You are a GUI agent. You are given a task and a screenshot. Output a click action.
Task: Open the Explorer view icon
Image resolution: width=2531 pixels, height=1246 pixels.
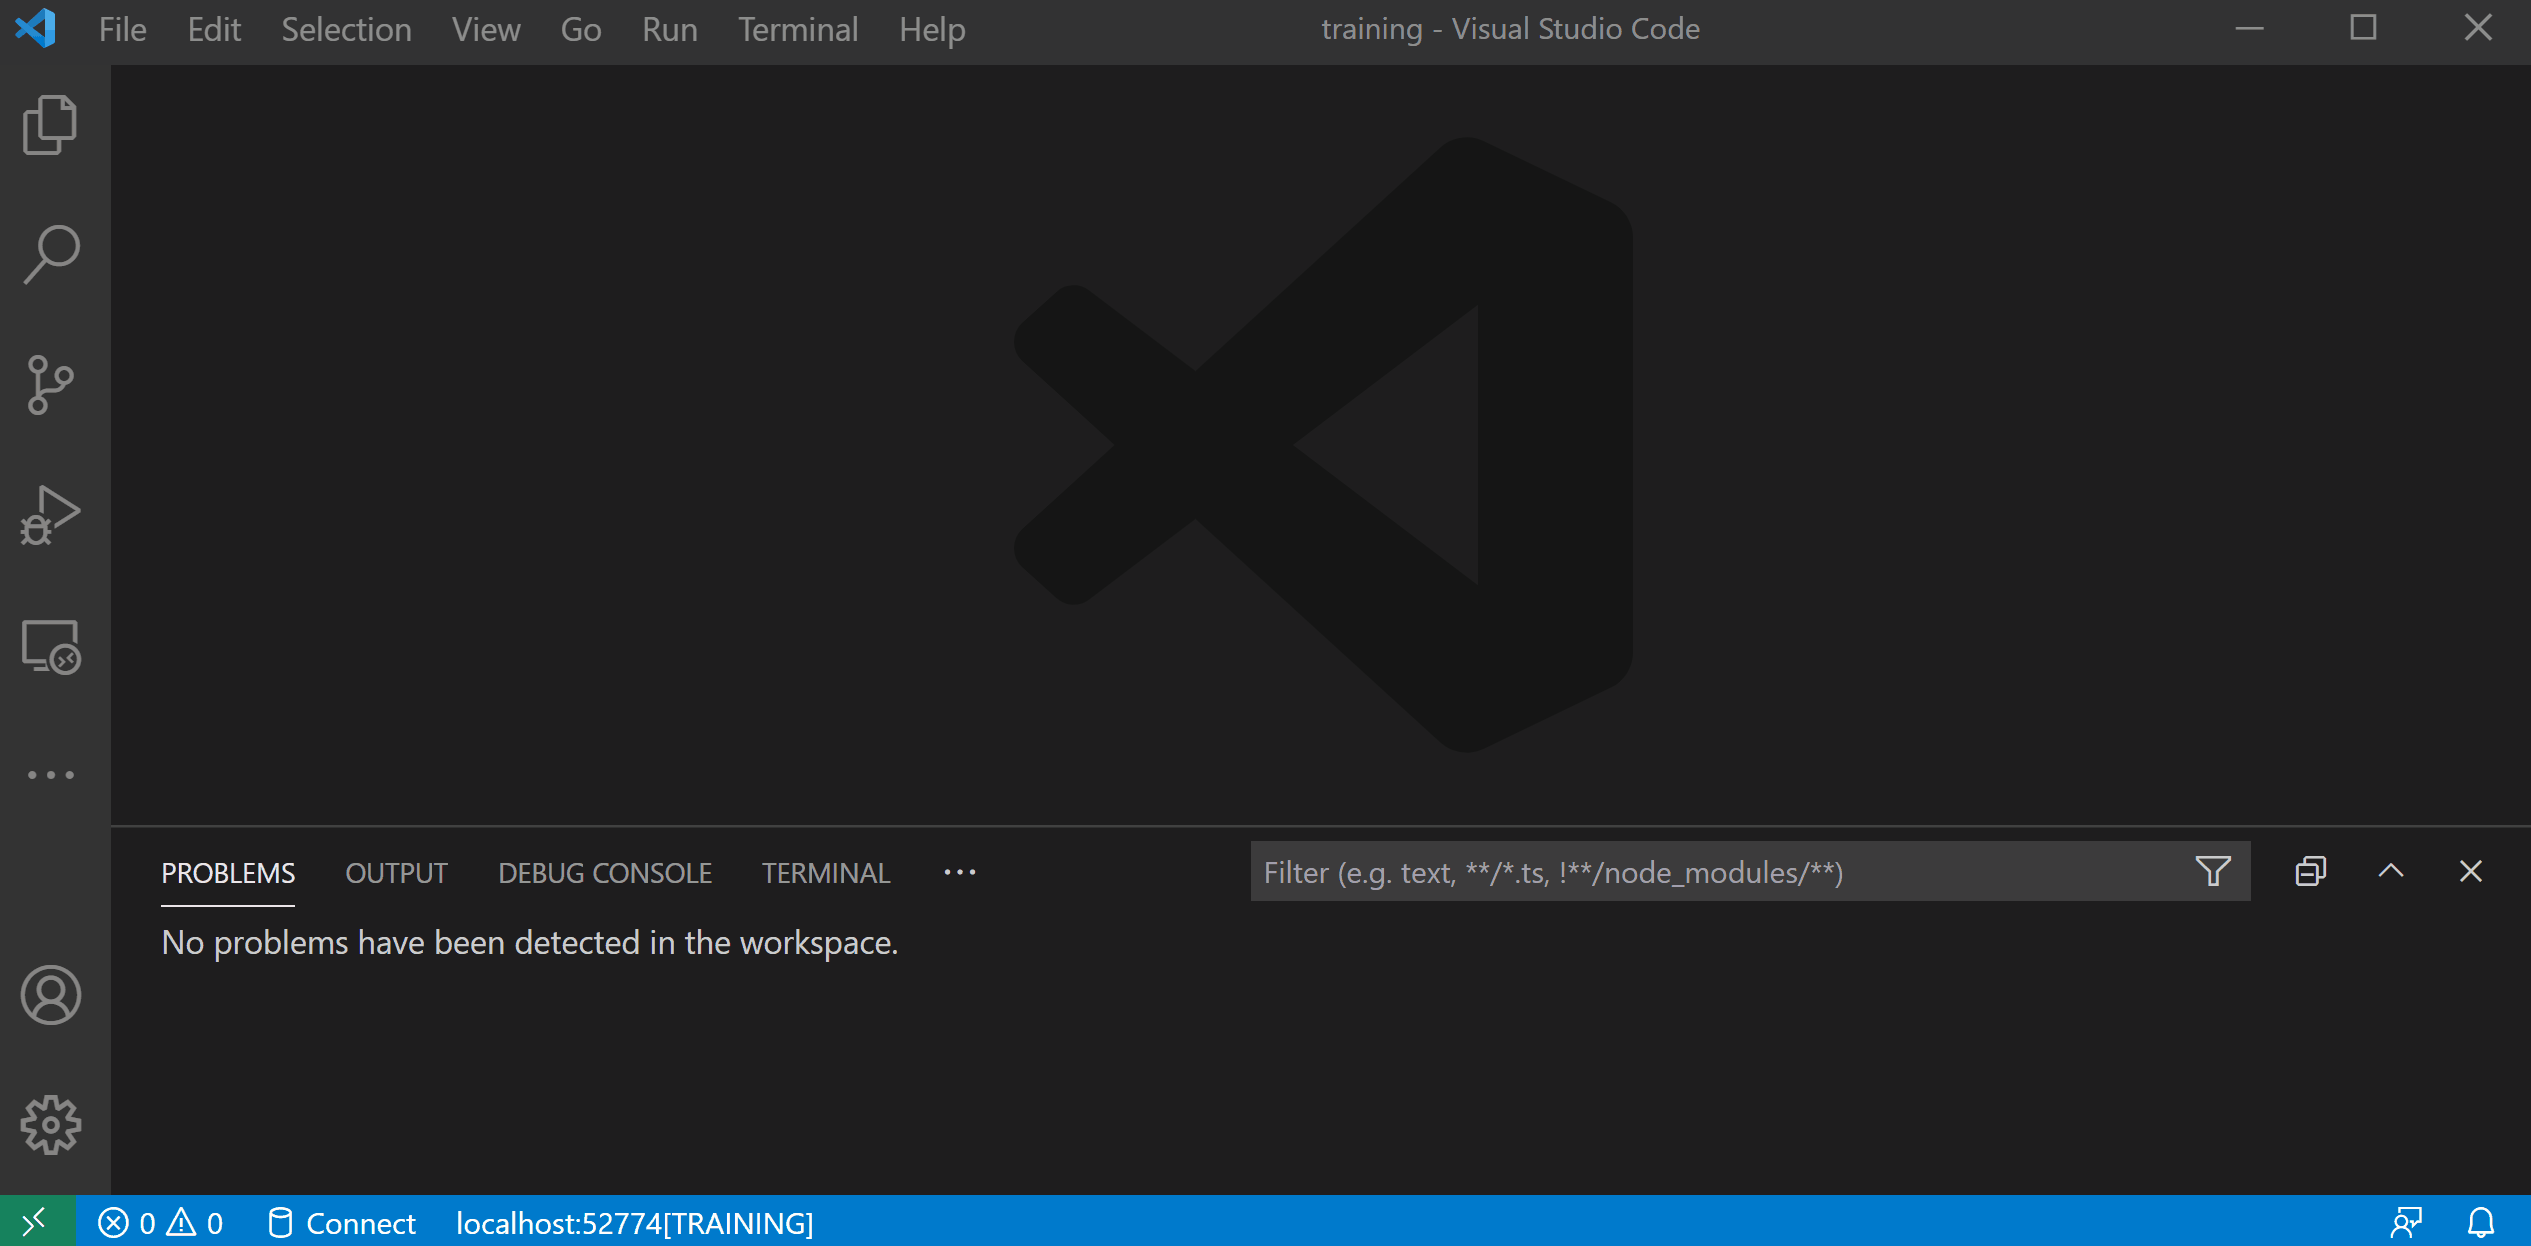click(x=50, y=125)
